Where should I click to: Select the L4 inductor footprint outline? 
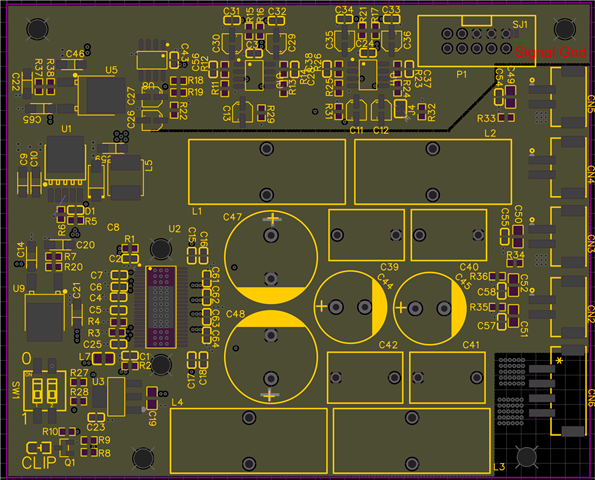(249, 441)
